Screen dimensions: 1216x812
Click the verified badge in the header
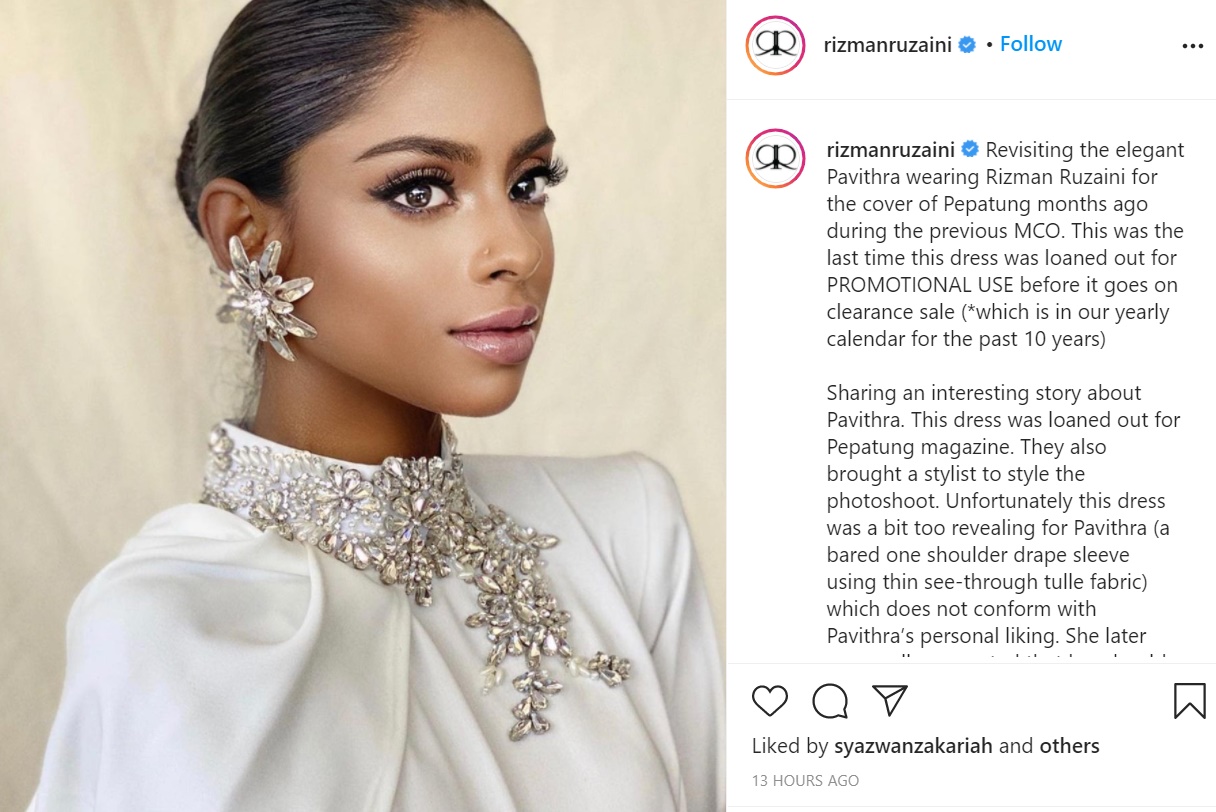pos(967,45)
